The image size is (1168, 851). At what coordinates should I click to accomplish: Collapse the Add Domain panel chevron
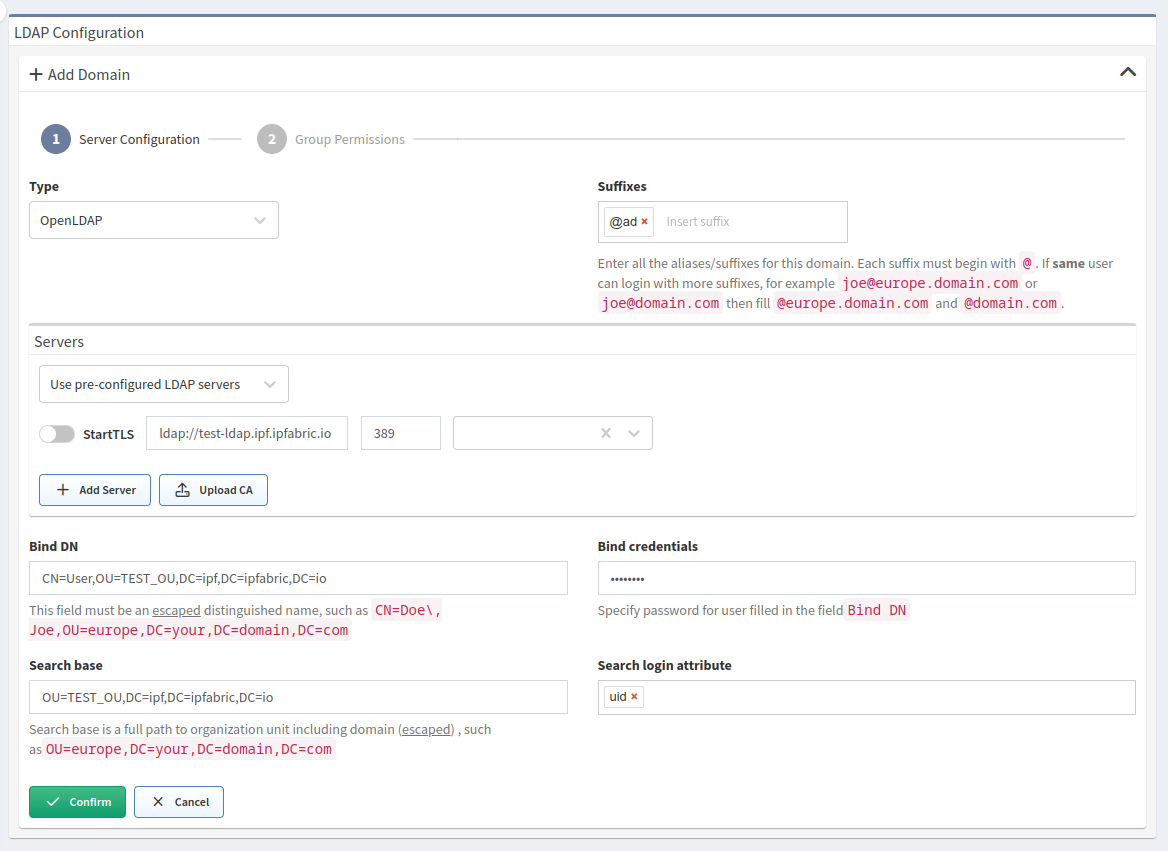1127,72
